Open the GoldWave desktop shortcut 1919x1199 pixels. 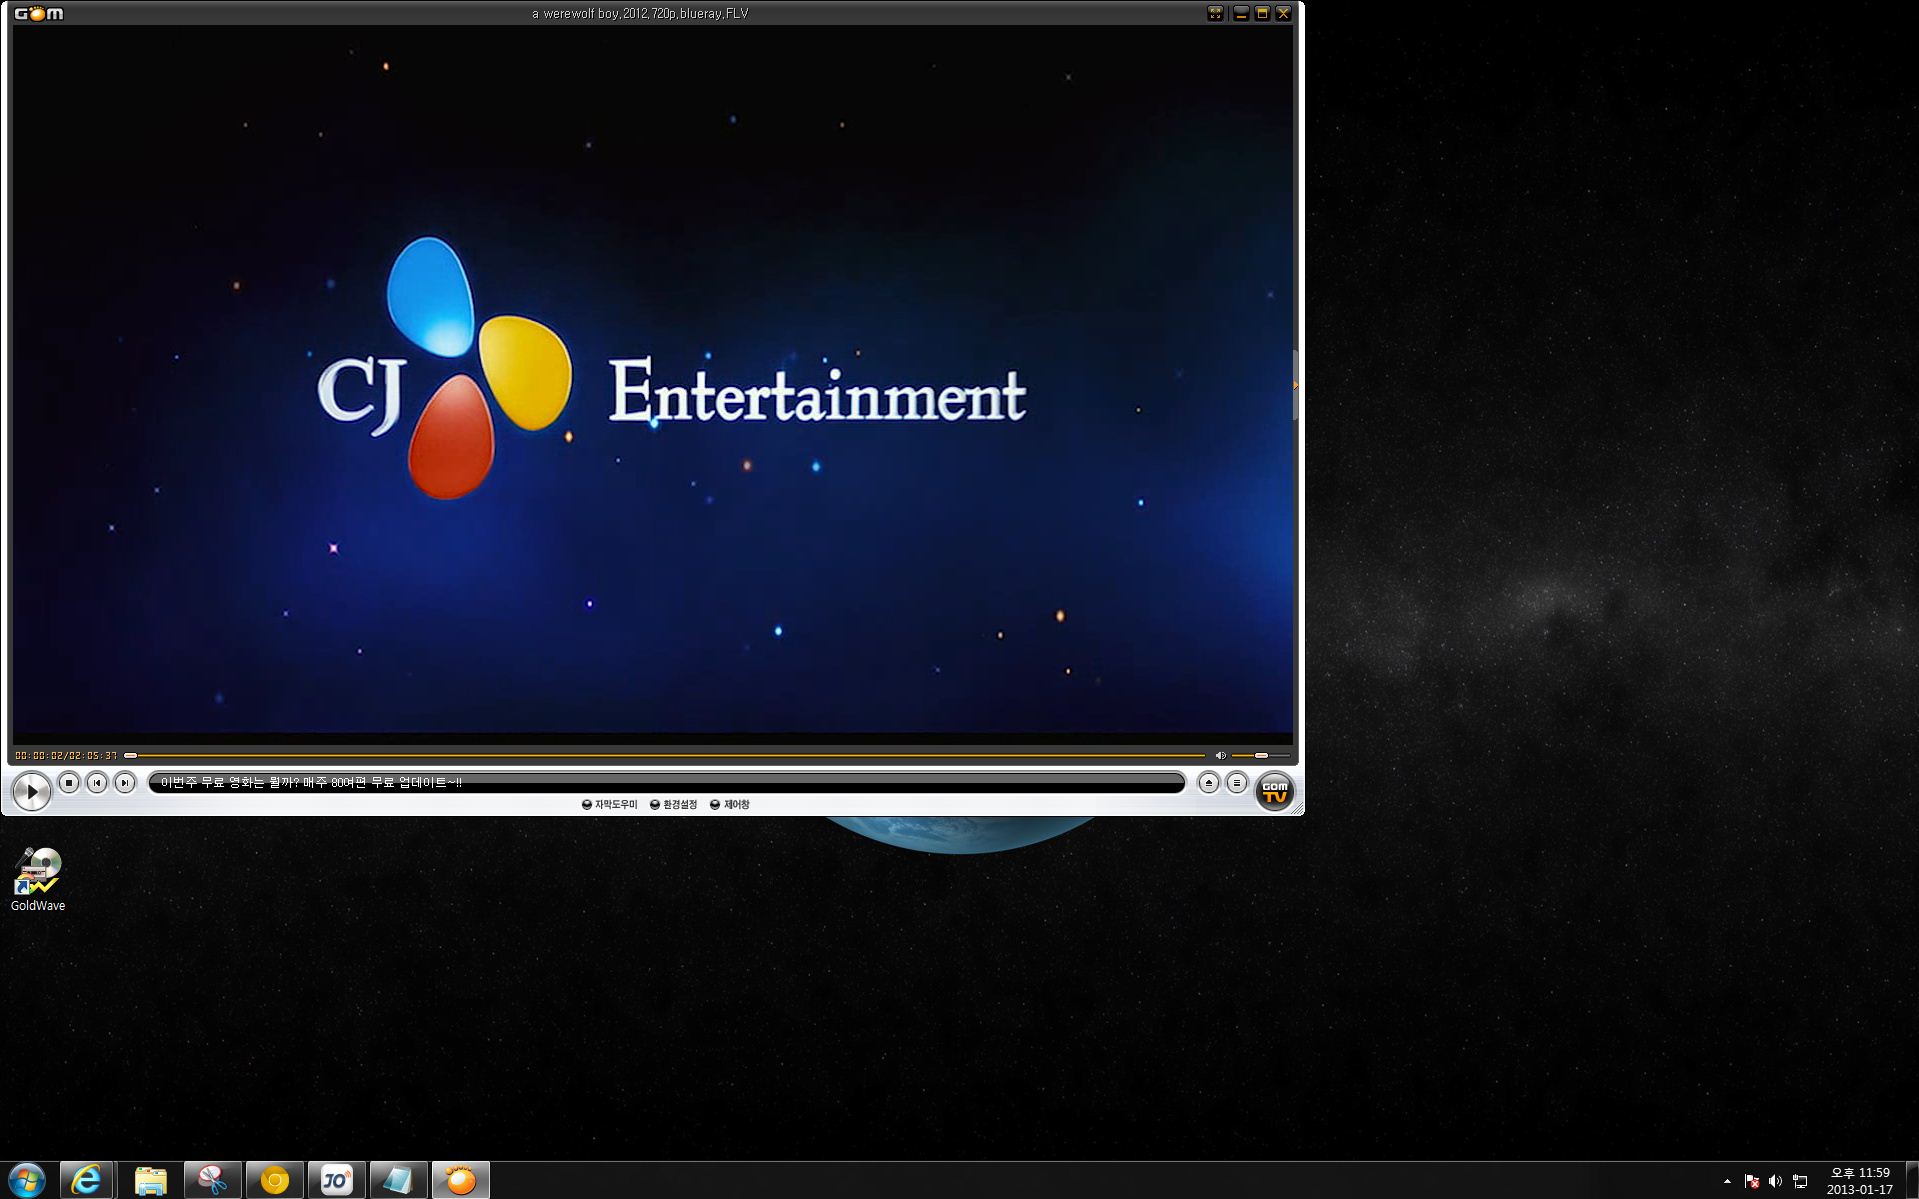coord(38,880)
